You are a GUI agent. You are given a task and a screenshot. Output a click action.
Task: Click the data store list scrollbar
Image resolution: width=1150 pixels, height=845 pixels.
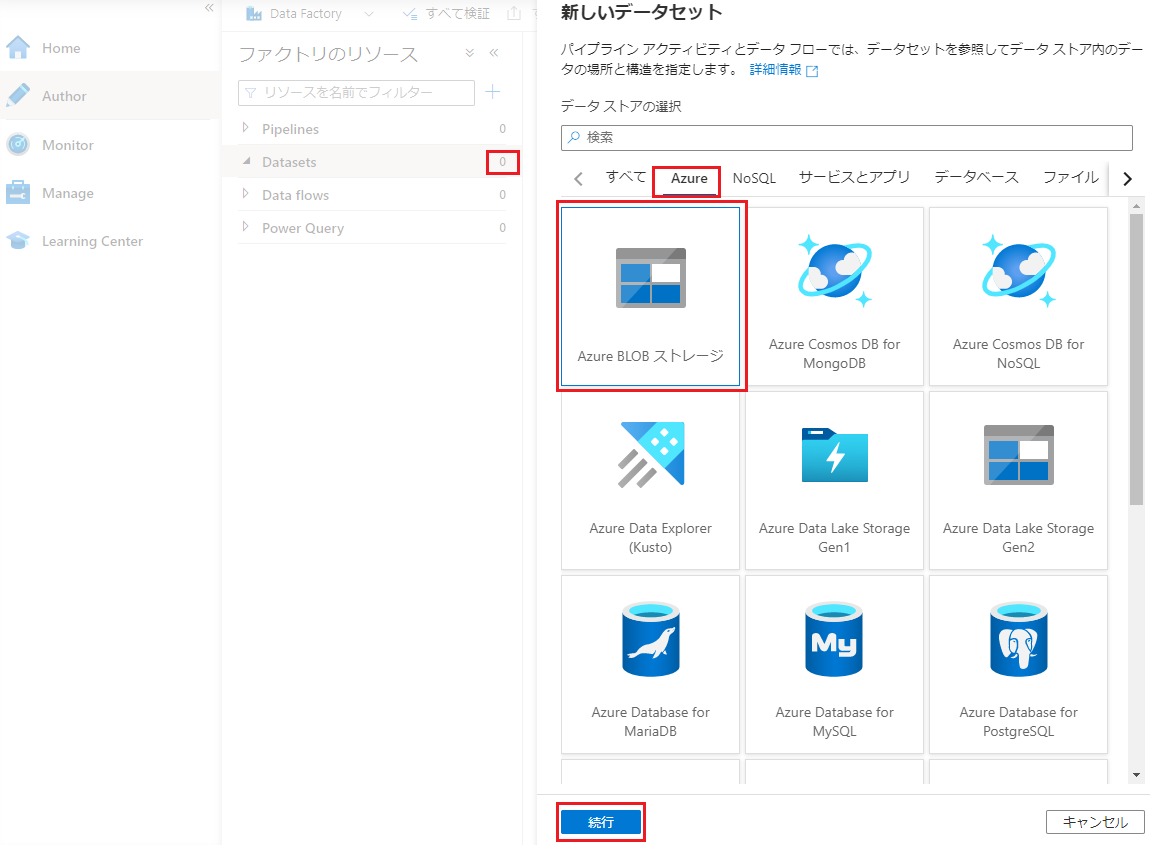[x=1136, y=359]
